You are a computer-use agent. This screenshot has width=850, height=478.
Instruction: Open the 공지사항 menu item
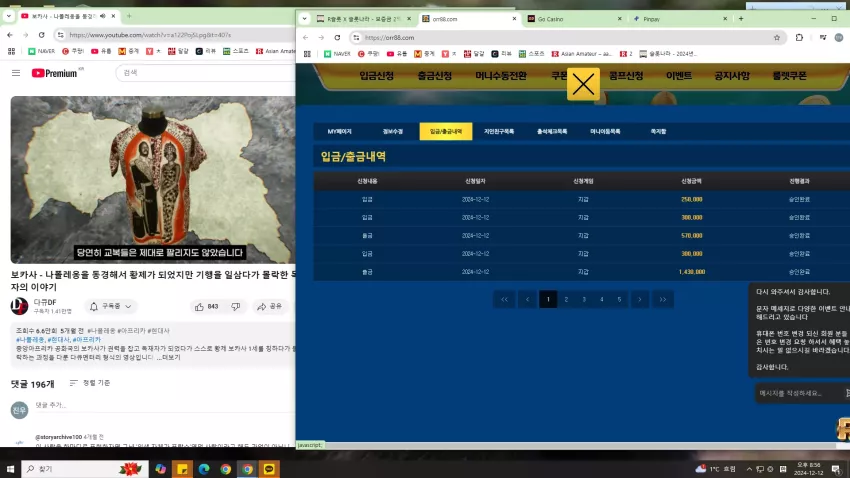point(732,76)
